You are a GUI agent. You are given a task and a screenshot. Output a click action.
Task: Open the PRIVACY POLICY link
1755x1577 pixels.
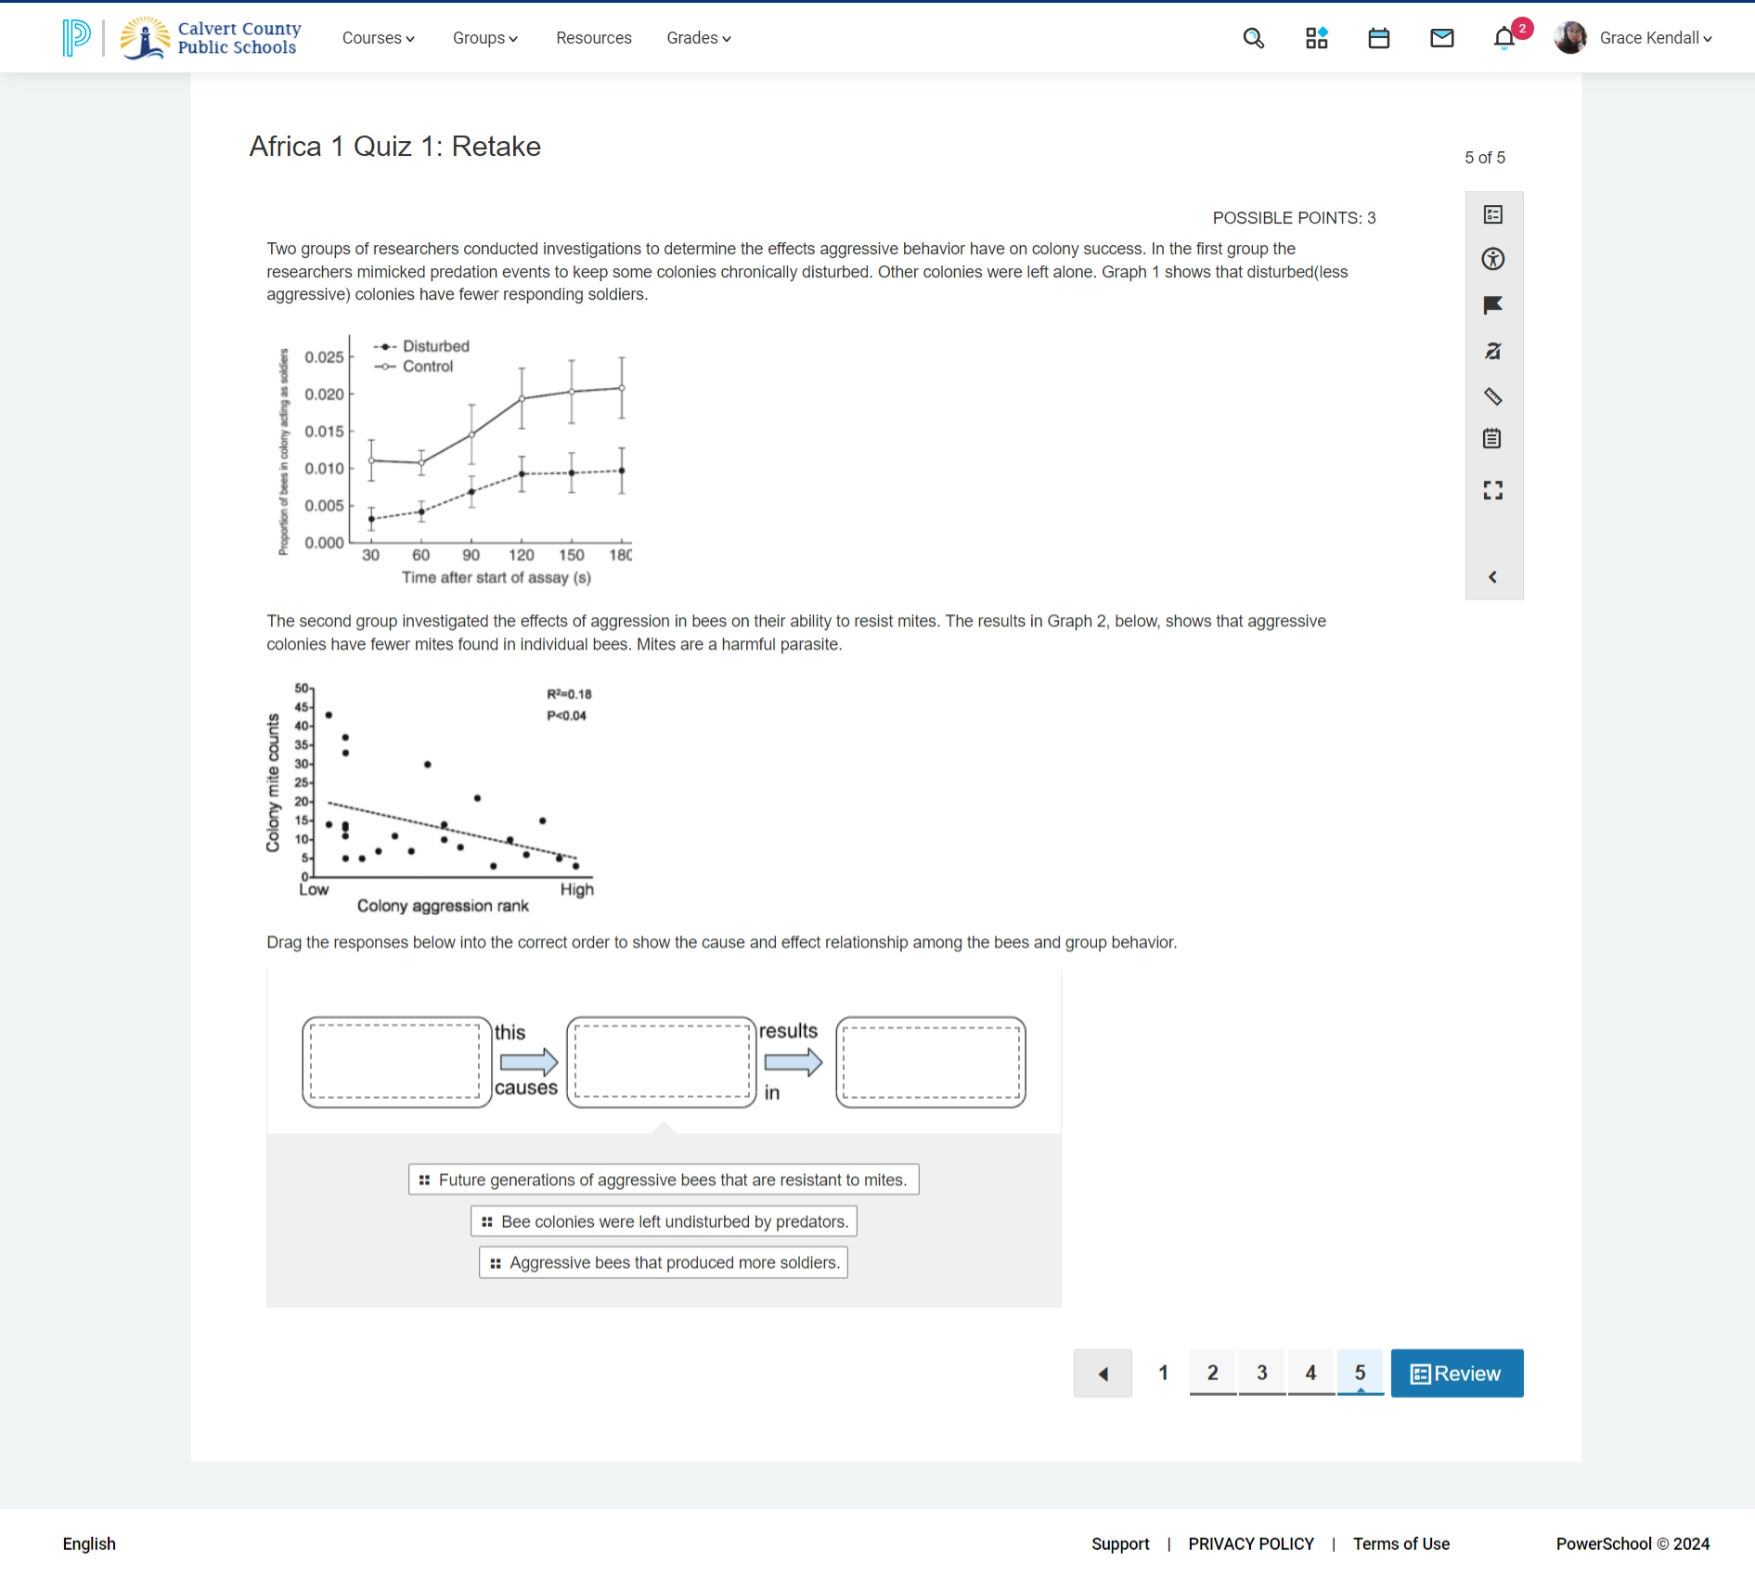coord(1251,1544)
